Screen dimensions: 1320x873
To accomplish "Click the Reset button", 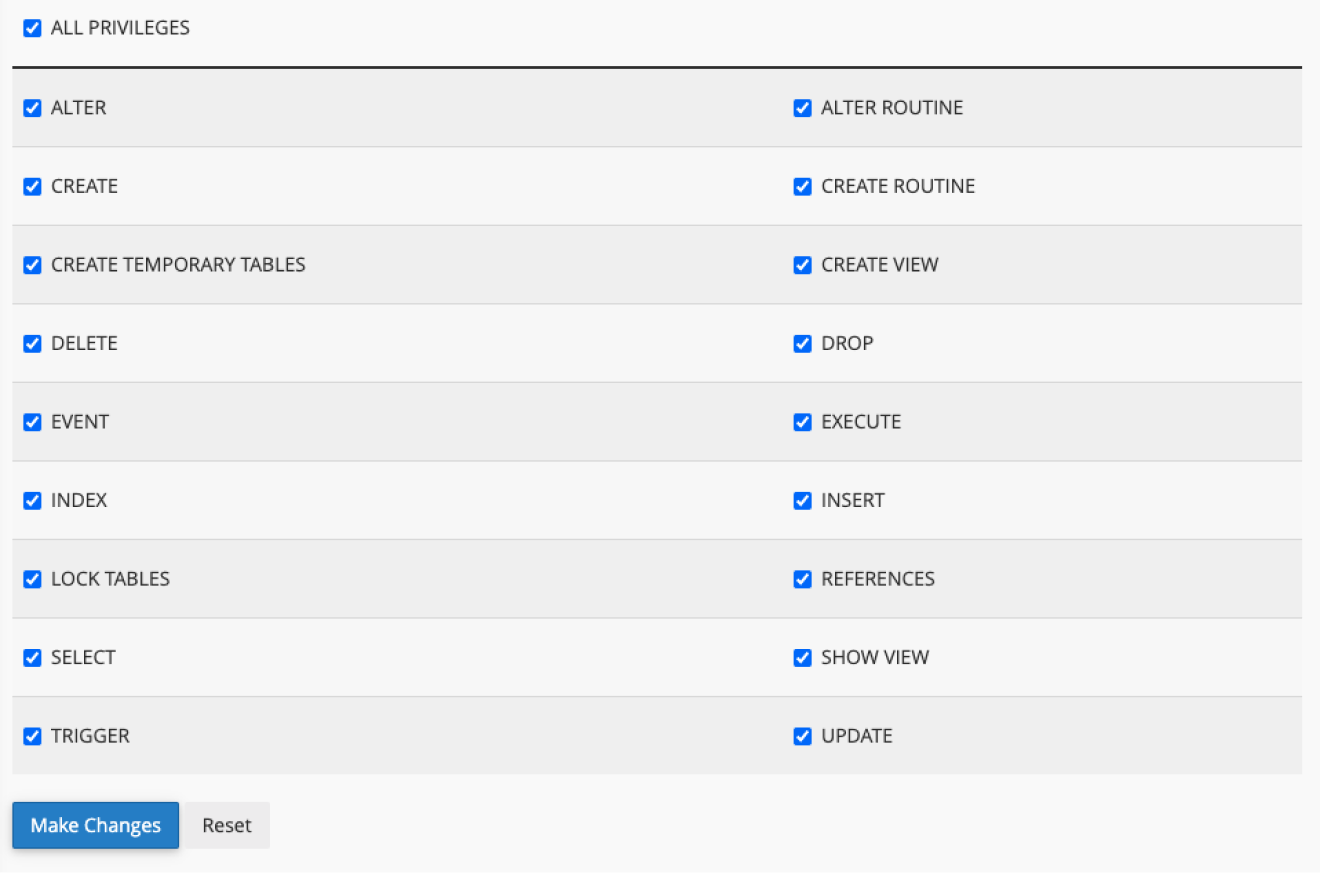I will coord(227,825).
